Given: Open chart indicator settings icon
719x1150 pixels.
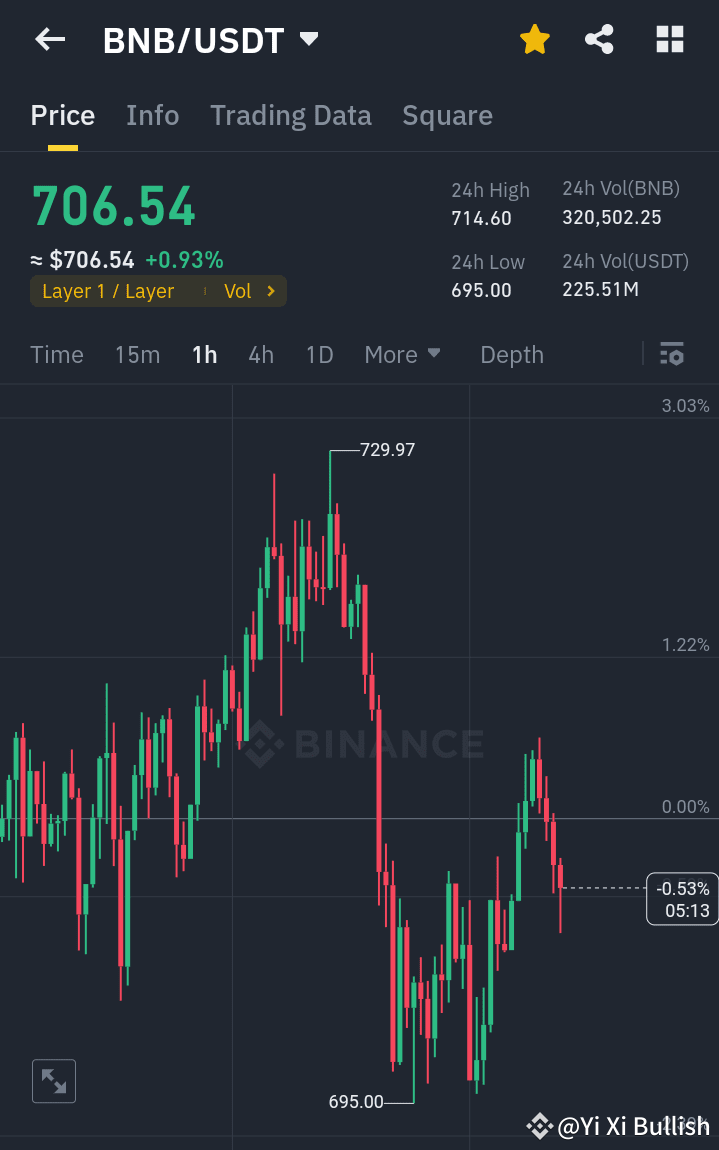Looking at the screenshot, I should coord(671,354).
